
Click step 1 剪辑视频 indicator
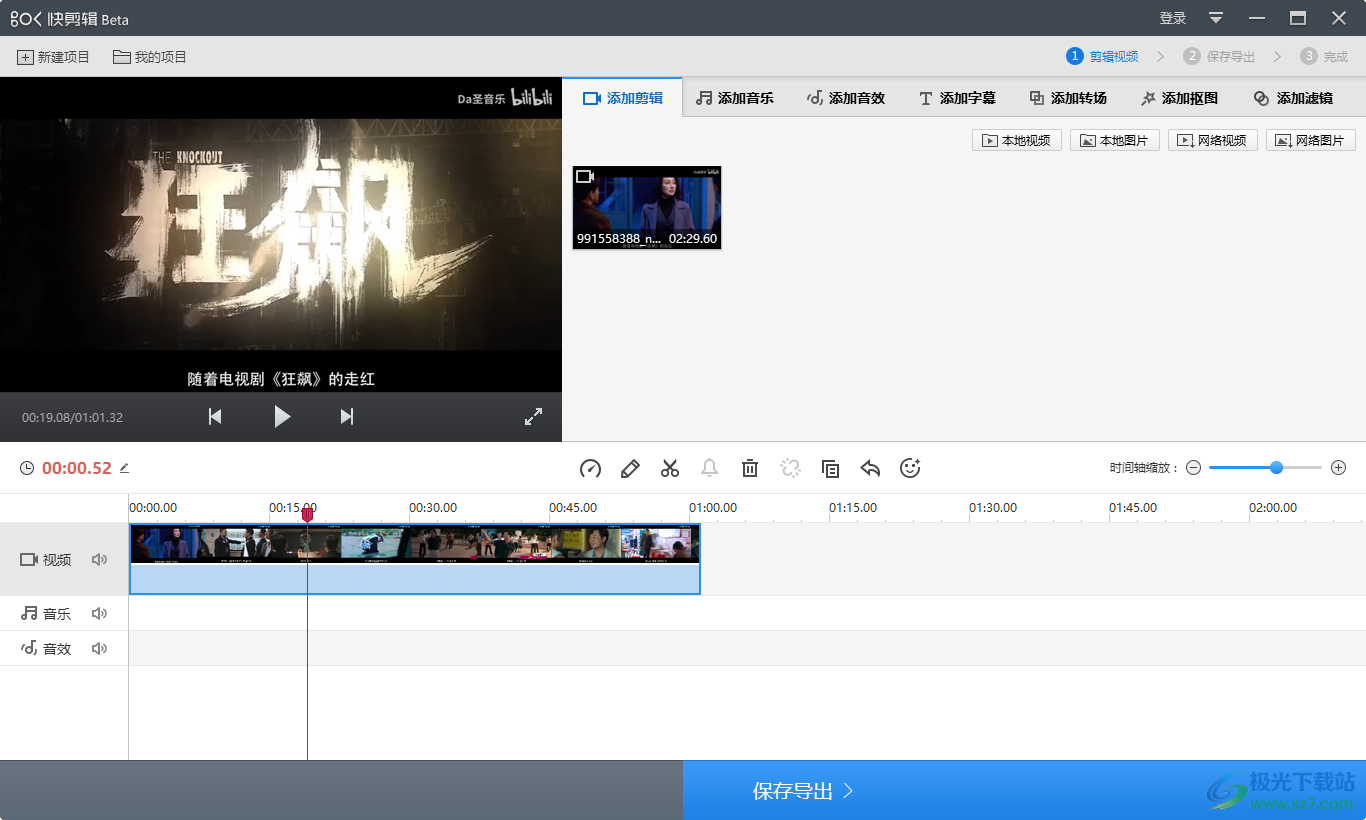[x=1102, y=57]
